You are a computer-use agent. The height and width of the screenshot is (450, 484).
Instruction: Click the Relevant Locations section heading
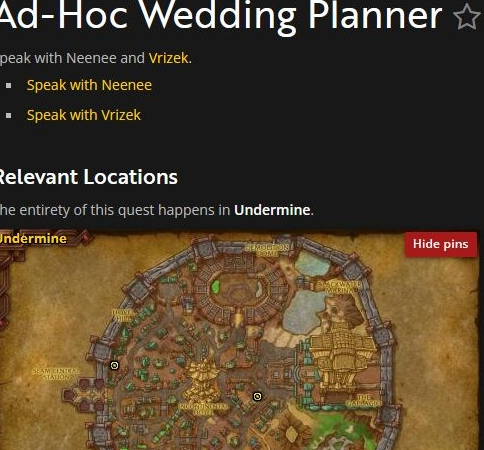[88, 177]
